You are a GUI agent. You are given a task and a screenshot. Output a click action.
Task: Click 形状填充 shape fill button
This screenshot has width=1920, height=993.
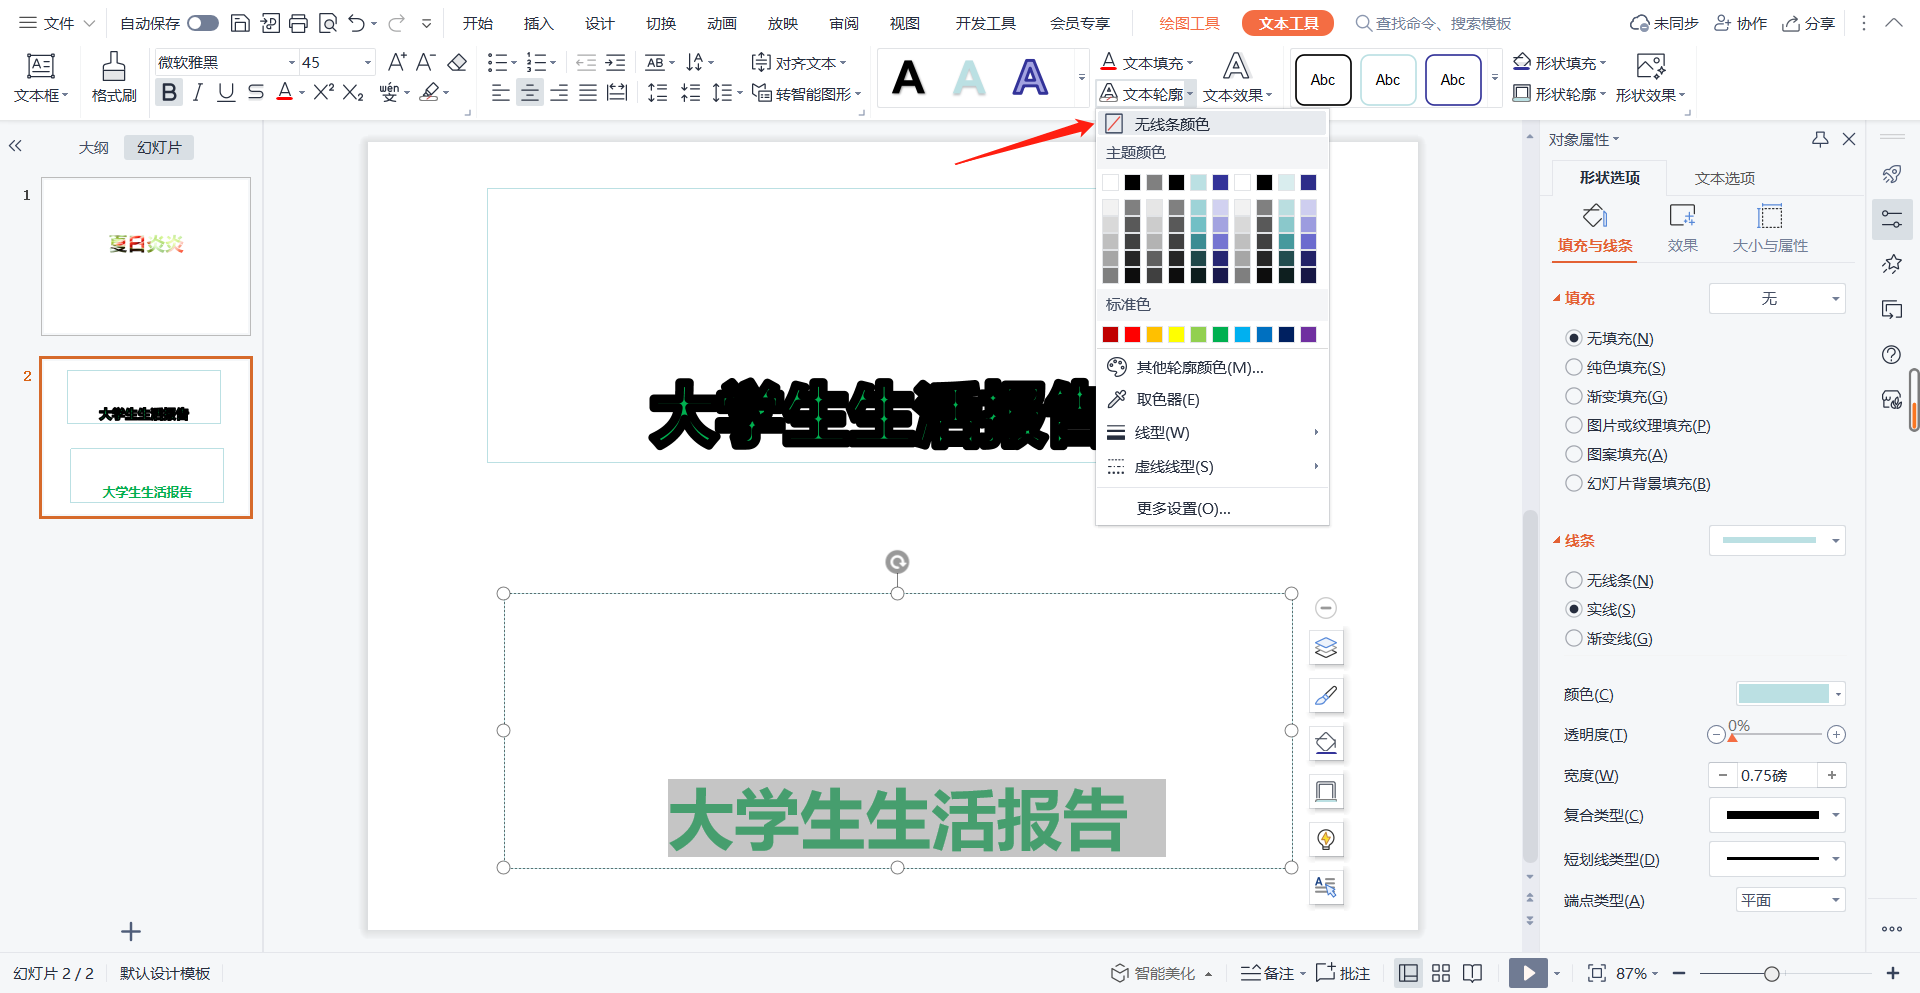pos(1558,63)
